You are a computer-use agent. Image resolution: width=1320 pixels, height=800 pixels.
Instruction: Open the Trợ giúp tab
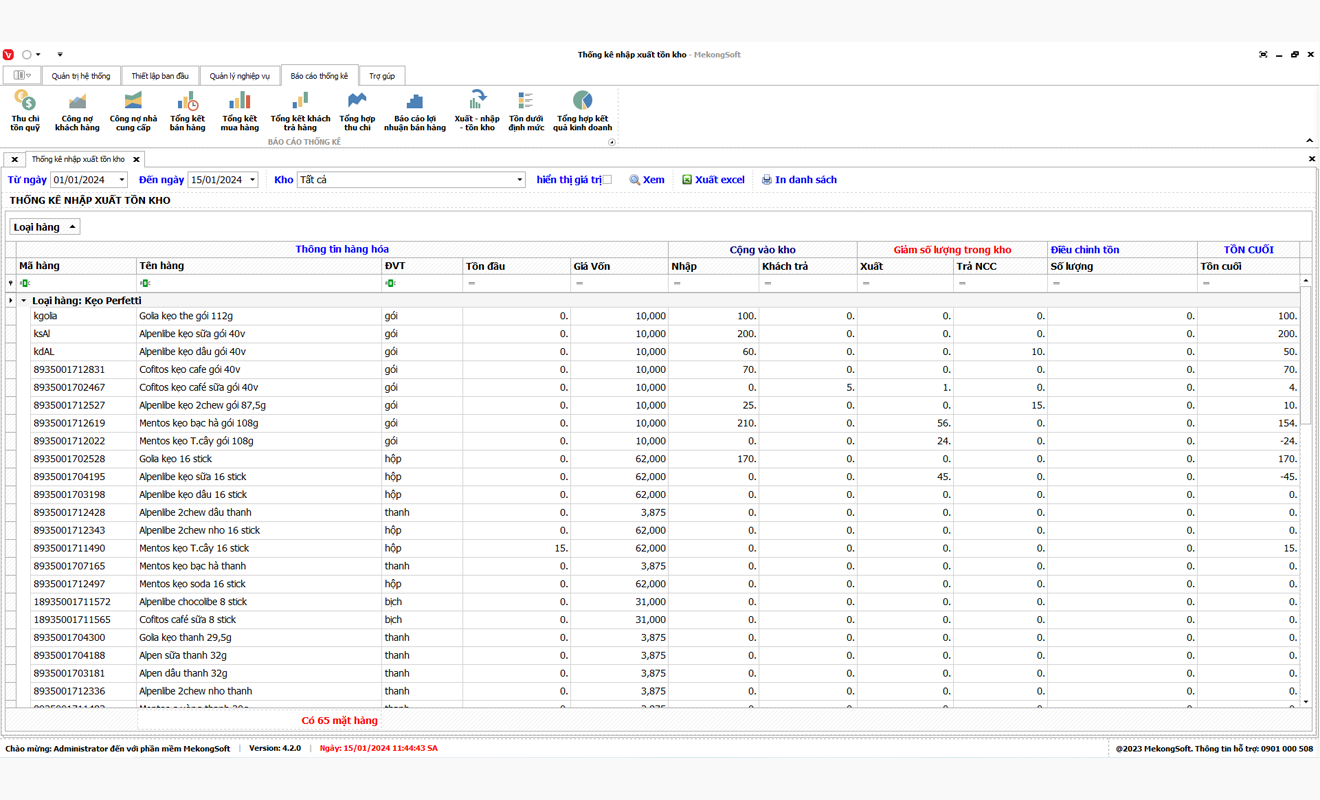382,76
